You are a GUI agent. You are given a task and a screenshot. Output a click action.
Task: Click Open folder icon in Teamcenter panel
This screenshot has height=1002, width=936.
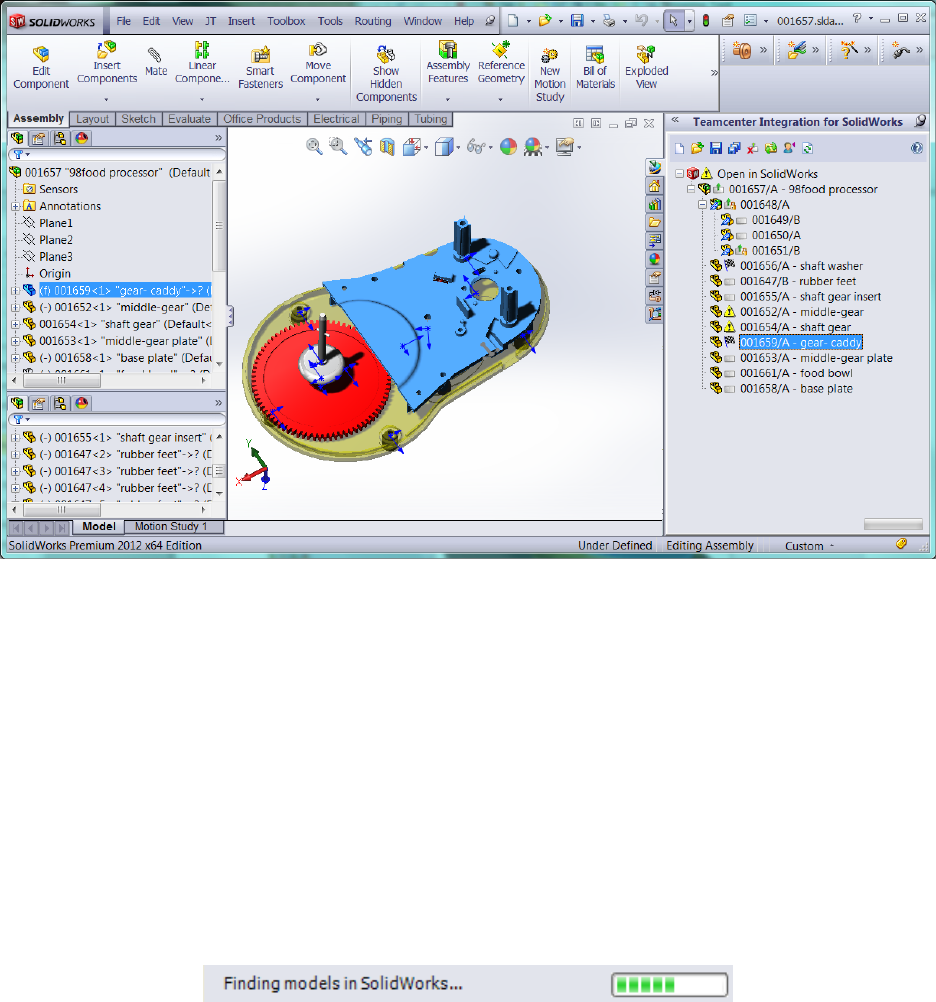coord(697,148)
